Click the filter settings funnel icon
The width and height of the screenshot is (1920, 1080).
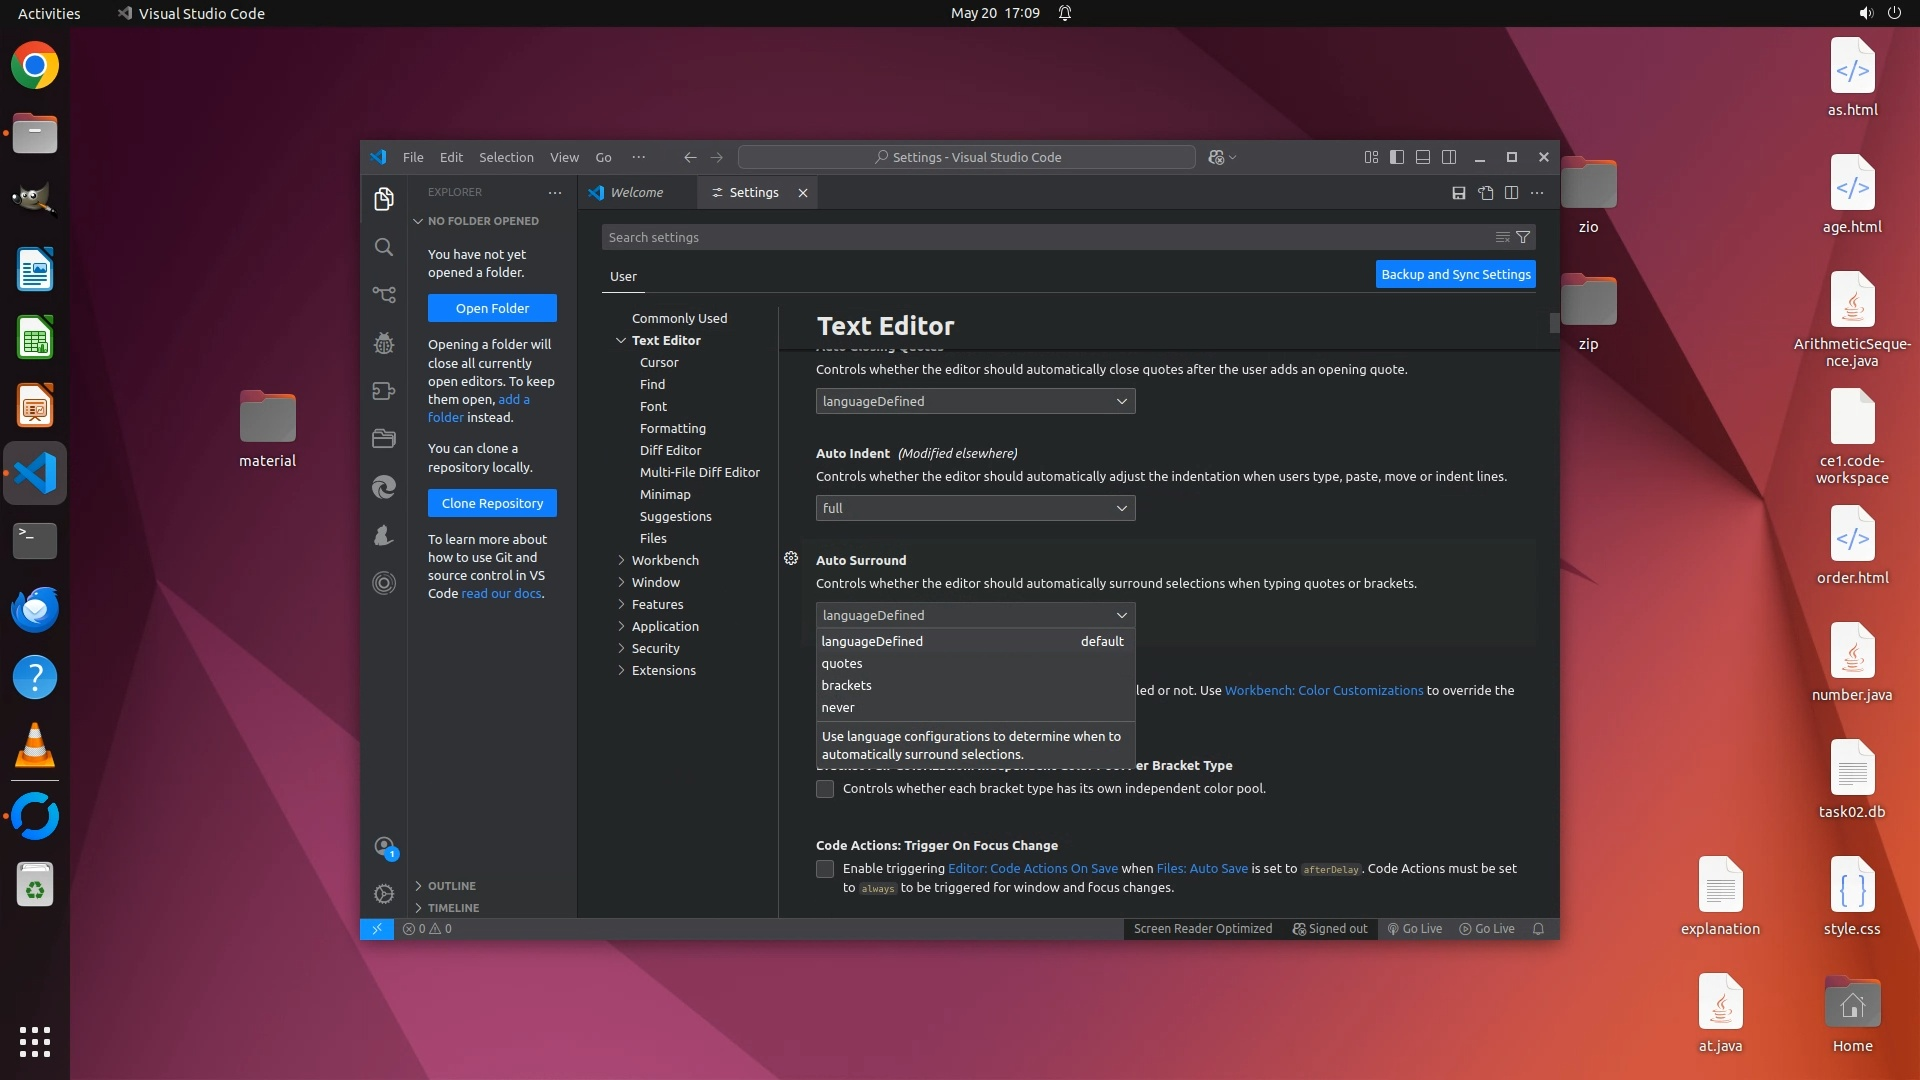(1523, 237)
